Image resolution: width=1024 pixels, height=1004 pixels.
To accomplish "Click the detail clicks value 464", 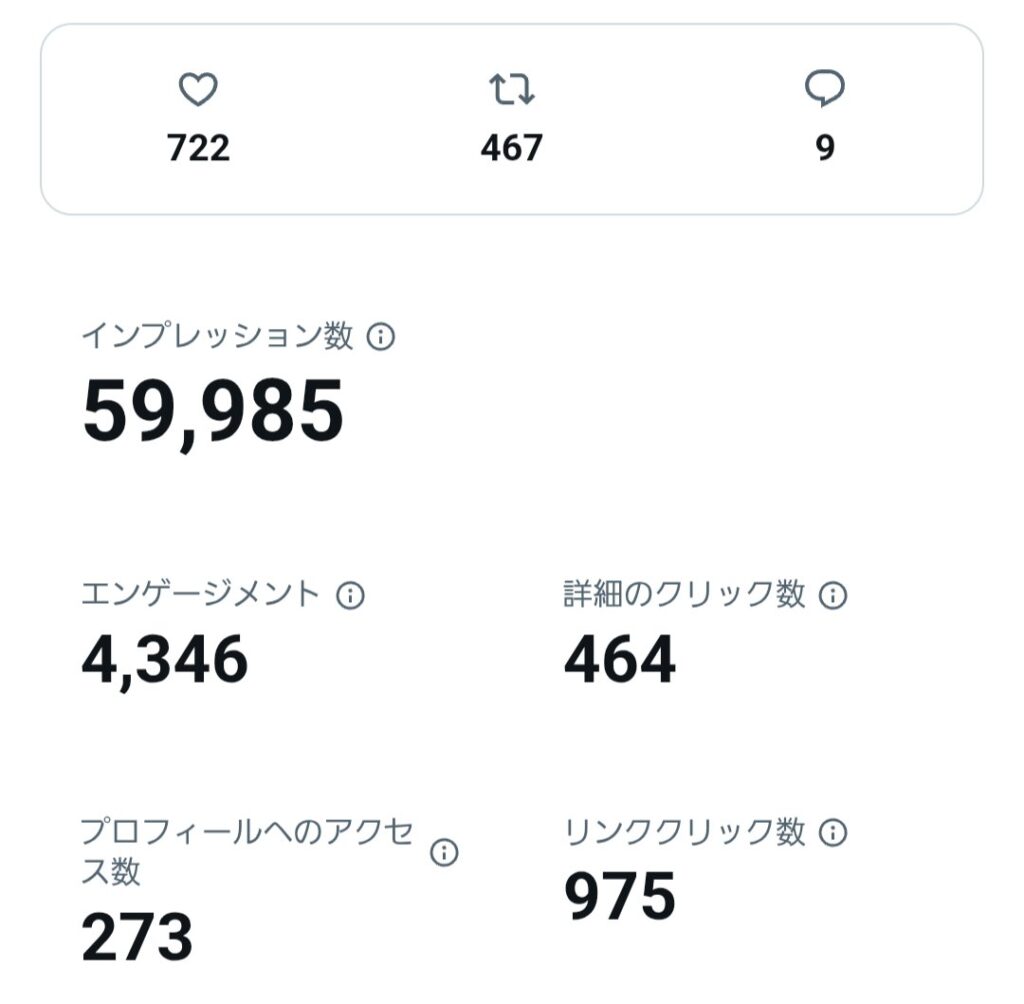I will (620, 660).
